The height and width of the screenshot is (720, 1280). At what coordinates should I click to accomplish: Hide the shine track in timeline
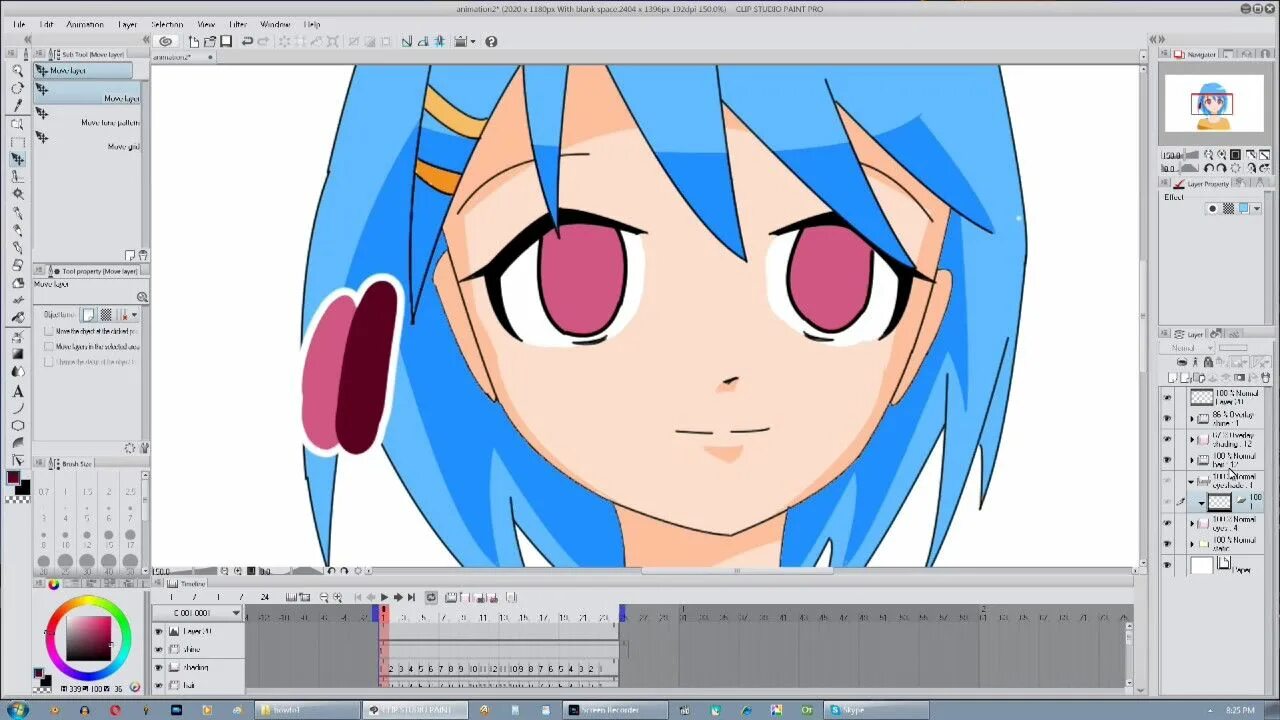click(158, 649)
